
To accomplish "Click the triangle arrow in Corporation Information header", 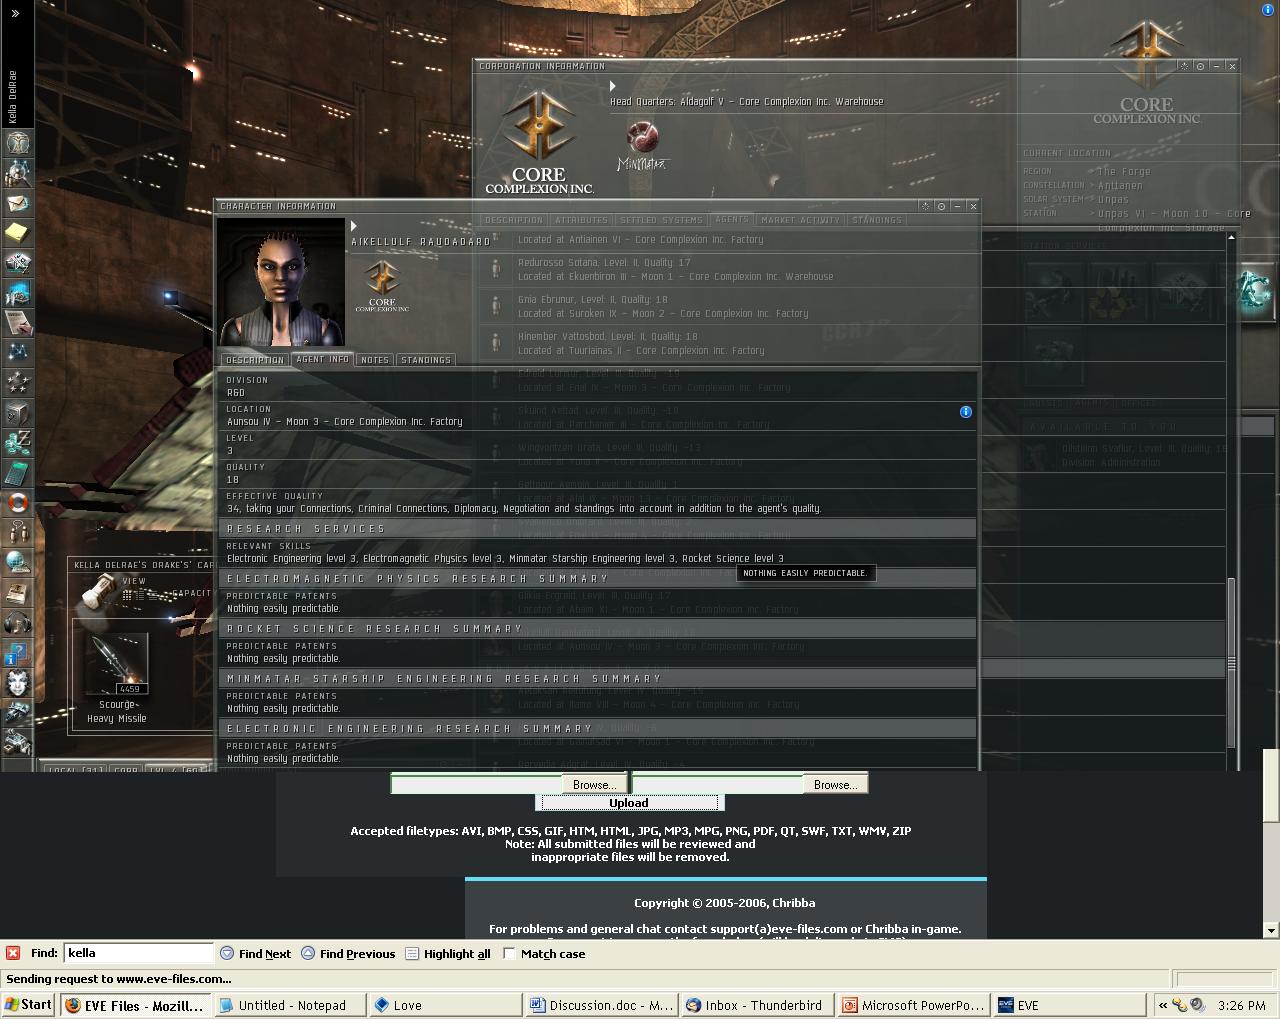I will click(x=614, y=86).
